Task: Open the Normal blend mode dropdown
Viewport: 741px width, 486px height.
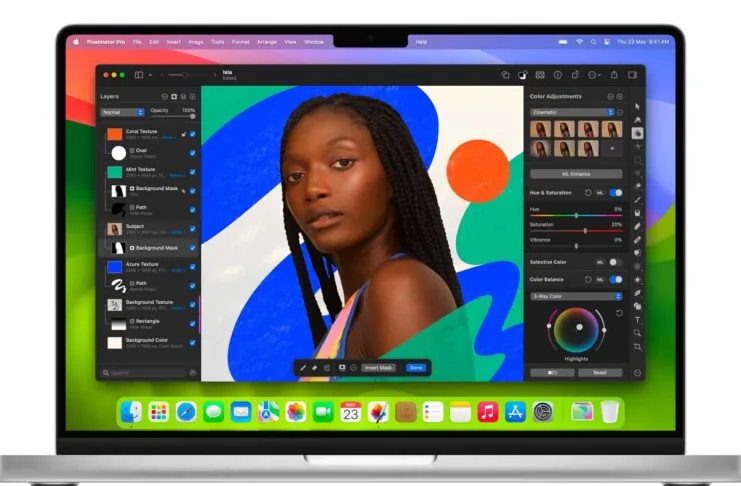Action: pos(122,113)
